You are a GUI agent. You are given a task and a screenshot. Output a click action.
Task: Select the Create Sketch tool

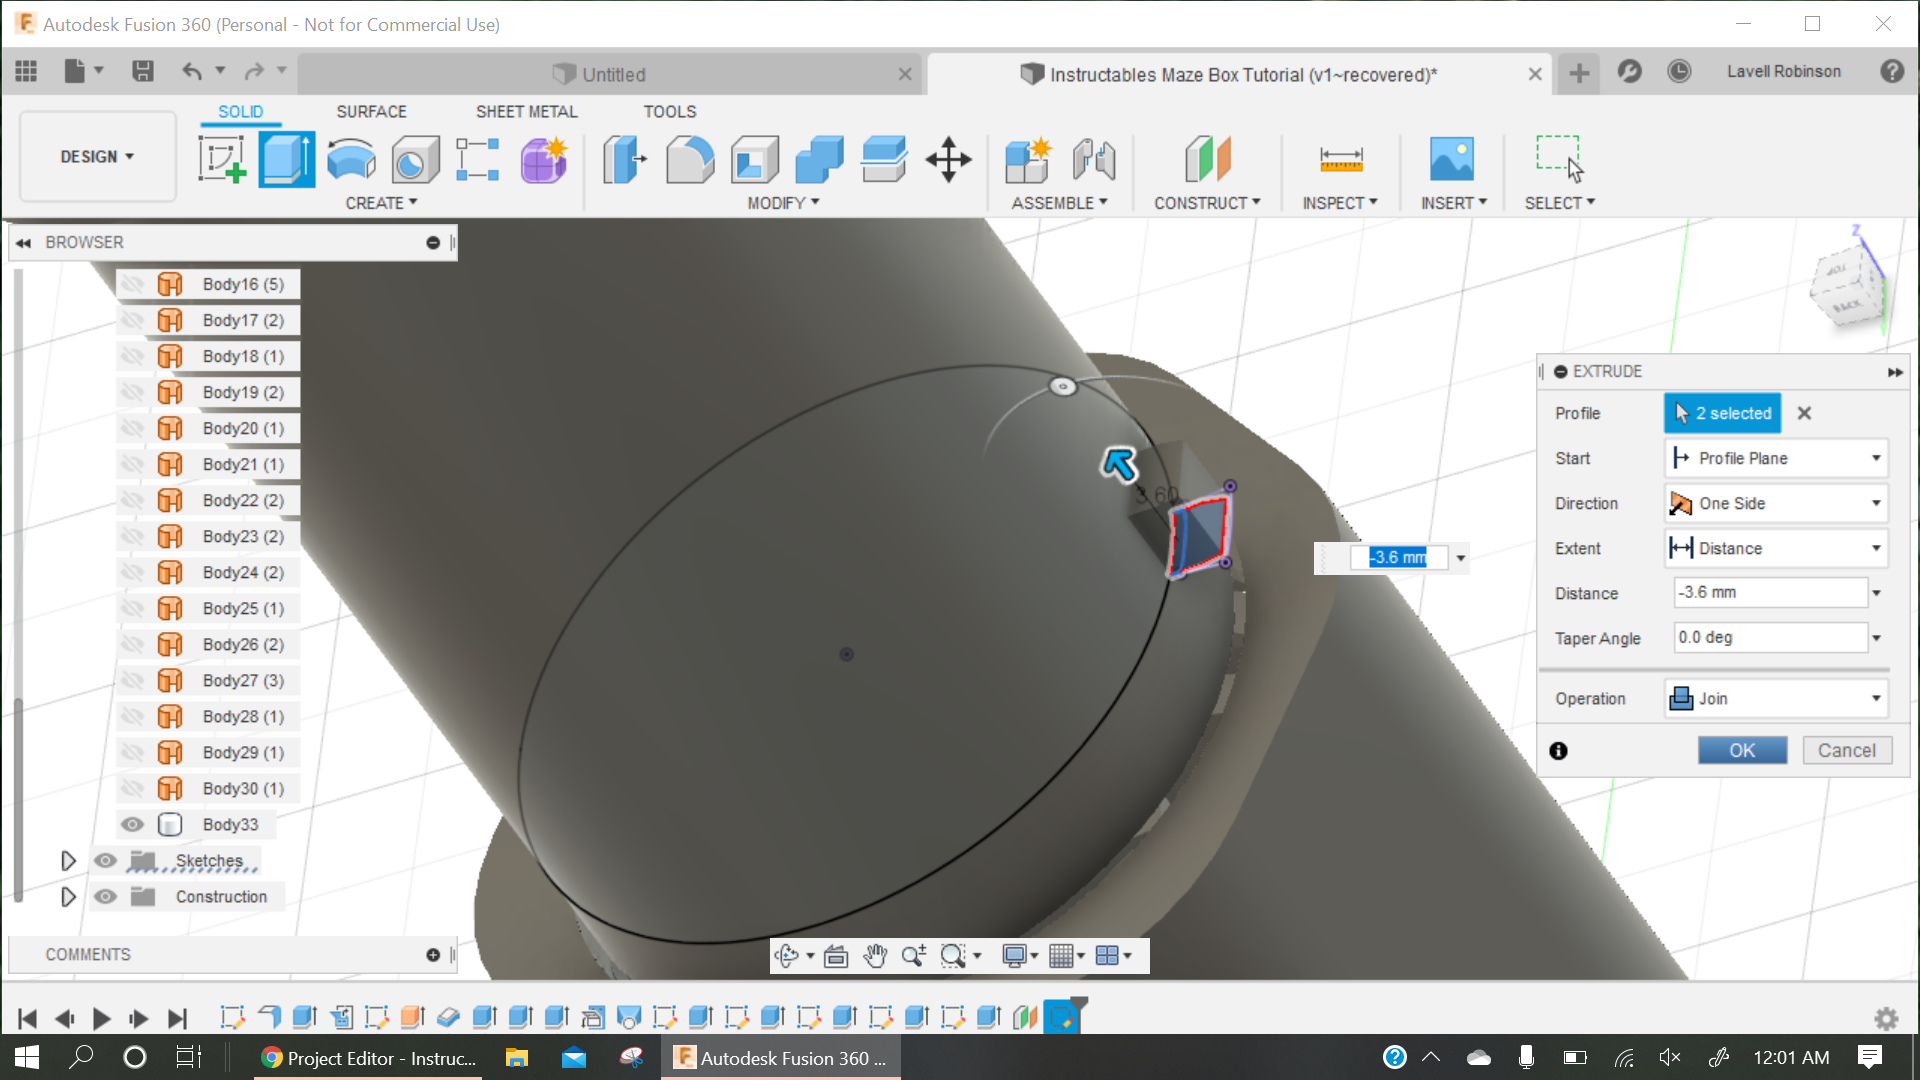pos(222,160)
